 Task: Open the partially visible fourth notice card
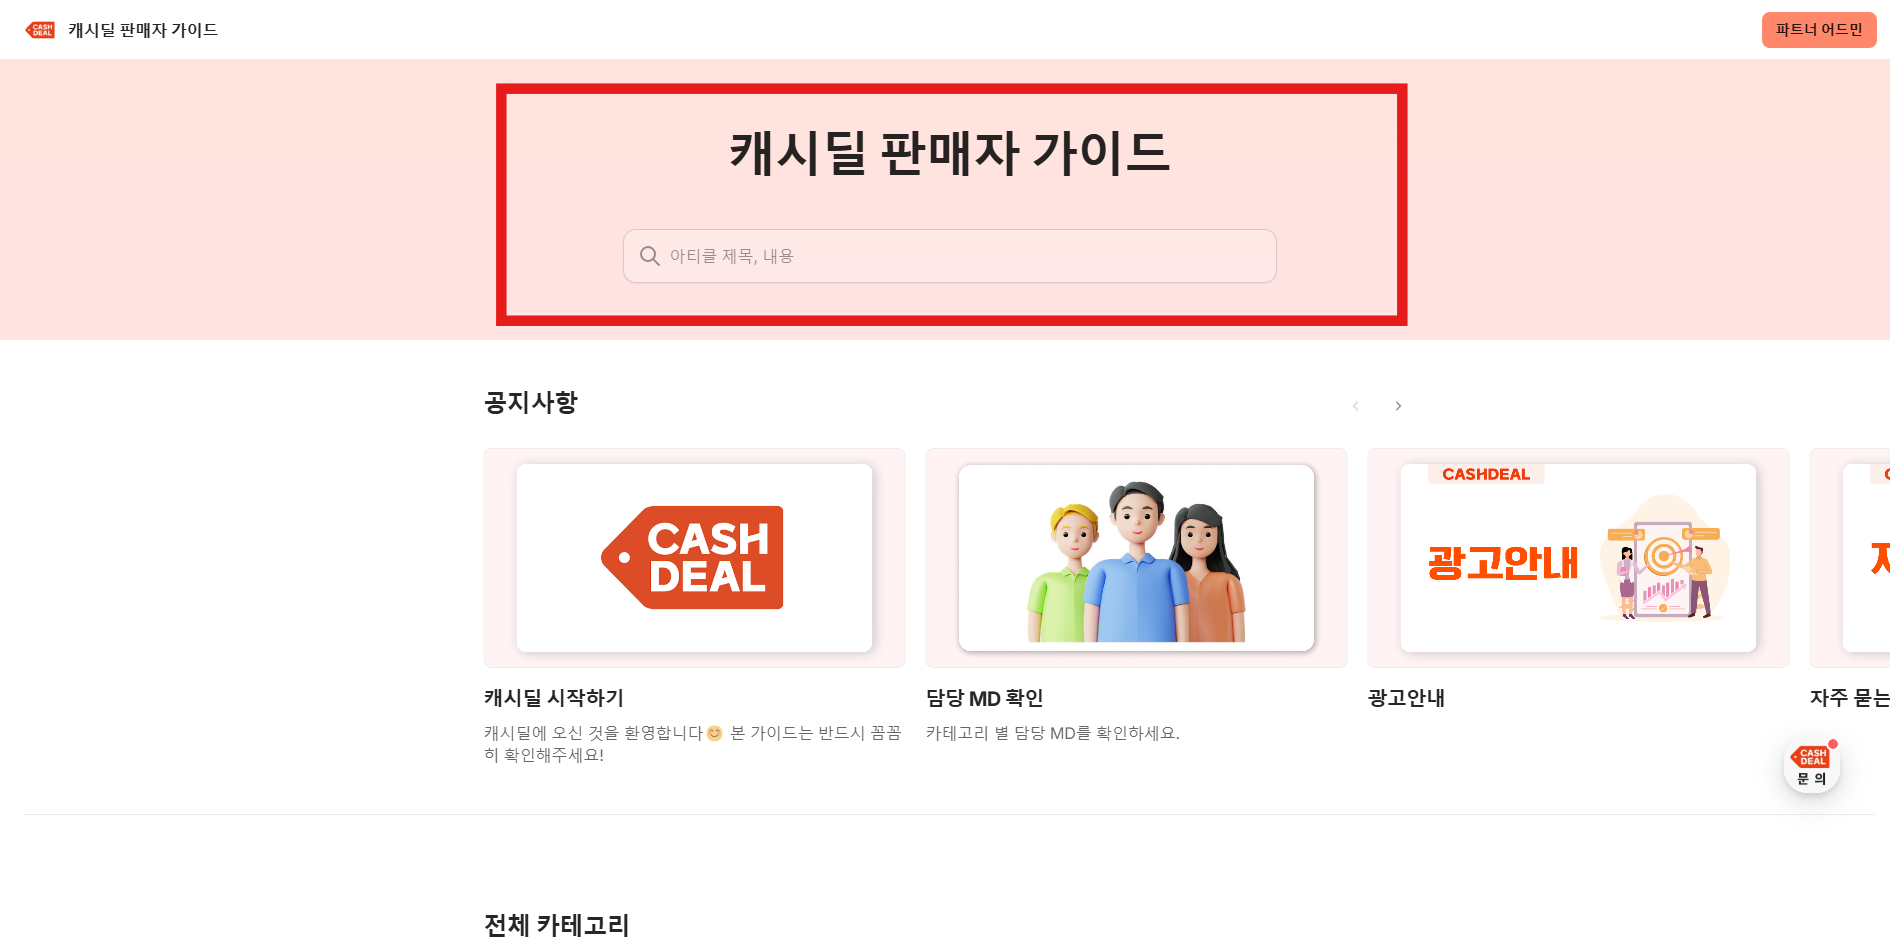[x=1850, y=558]
